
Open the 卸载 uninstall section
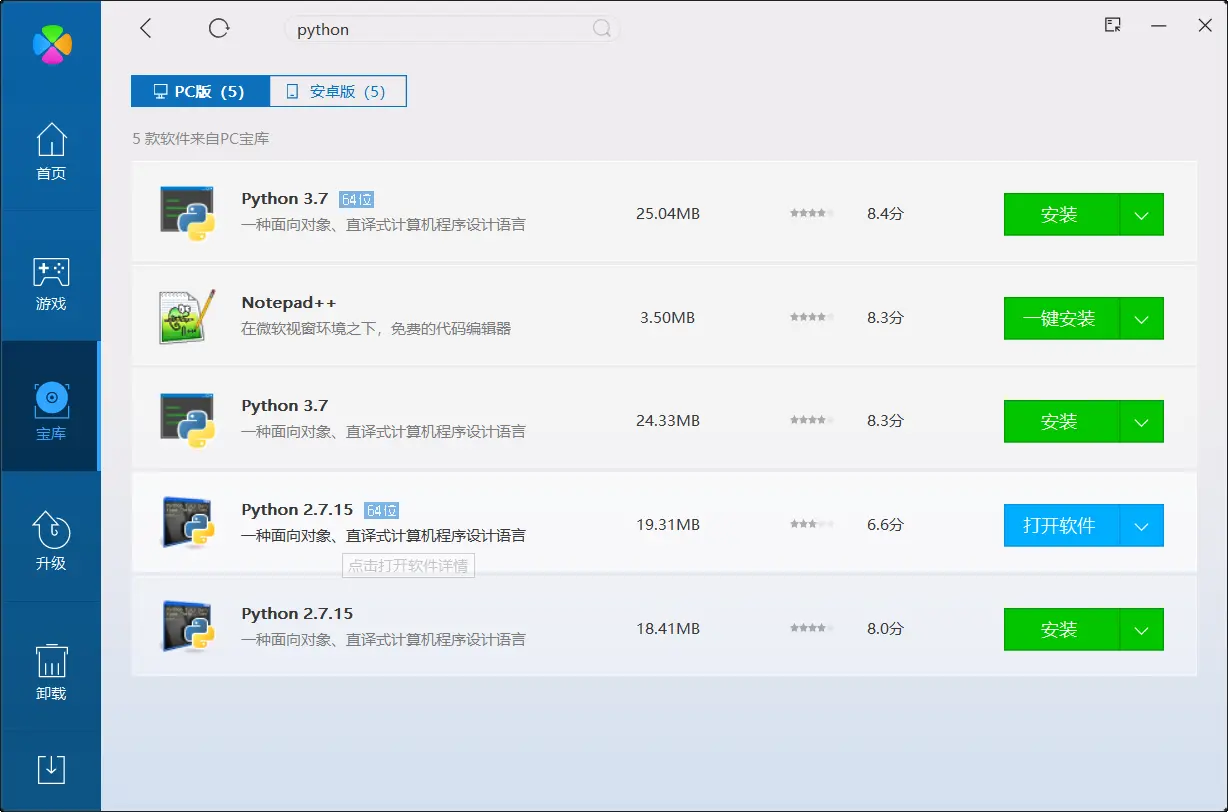(x=51, y=671)
